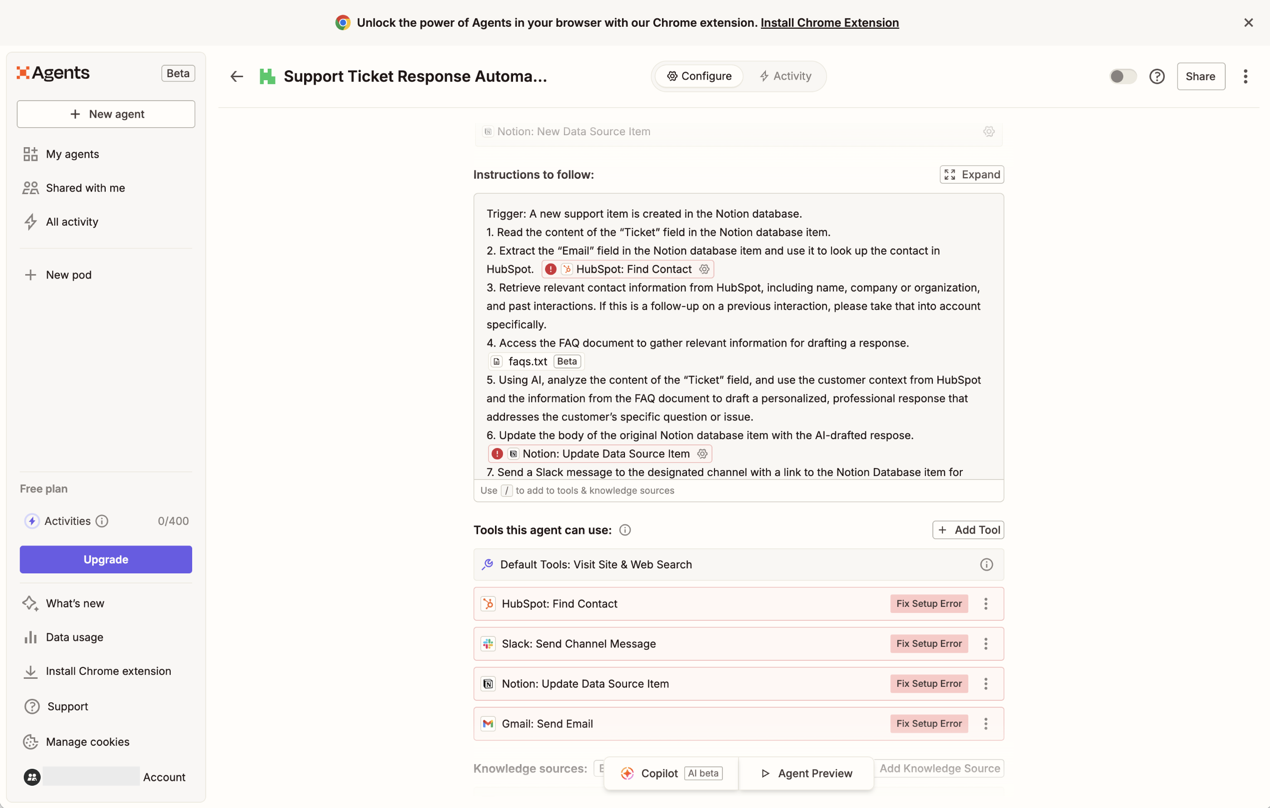Screen dimensions: 1270x808
Task: Open the help question mark icon
Action: click(1157, 76)
